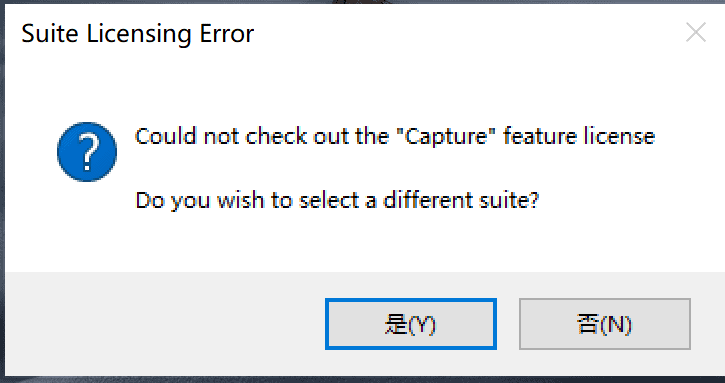Click the white question mark glyph inside the circle
Screen dimensions: 725x383
pos(88,152)
